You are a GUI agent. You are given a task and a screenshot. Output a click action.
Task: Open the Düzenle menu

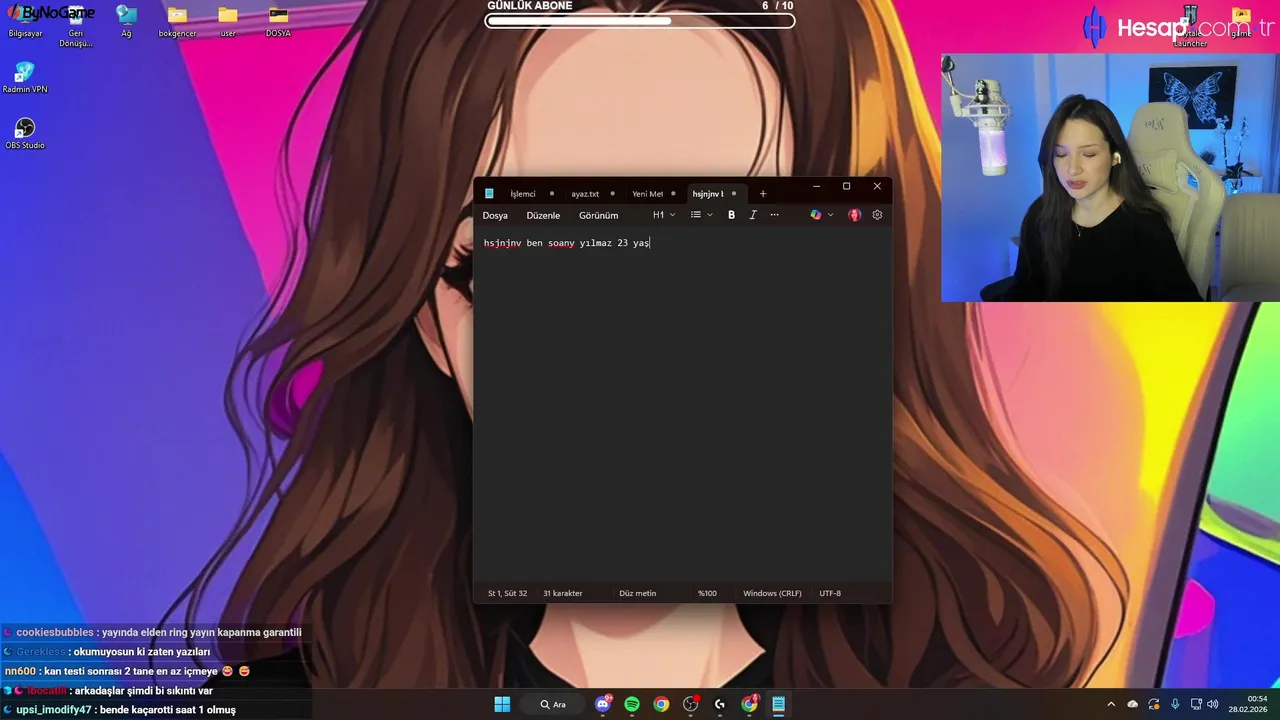[x=543, y=215]
